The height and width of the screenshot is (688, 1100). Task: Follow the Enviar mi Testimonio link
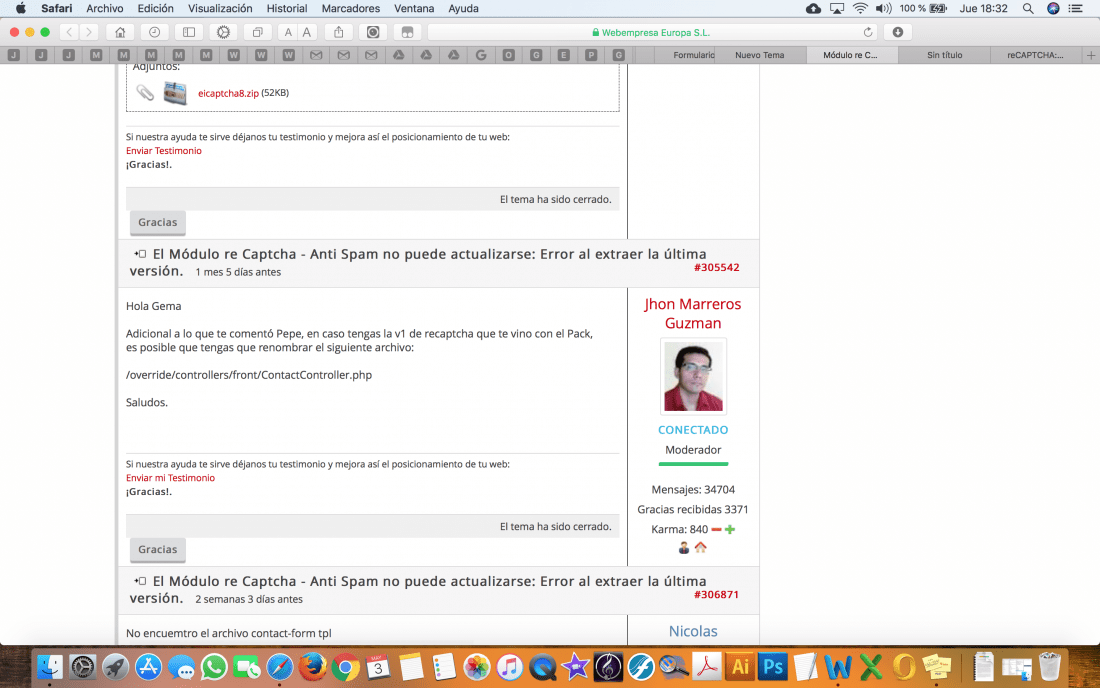[170, 478]
